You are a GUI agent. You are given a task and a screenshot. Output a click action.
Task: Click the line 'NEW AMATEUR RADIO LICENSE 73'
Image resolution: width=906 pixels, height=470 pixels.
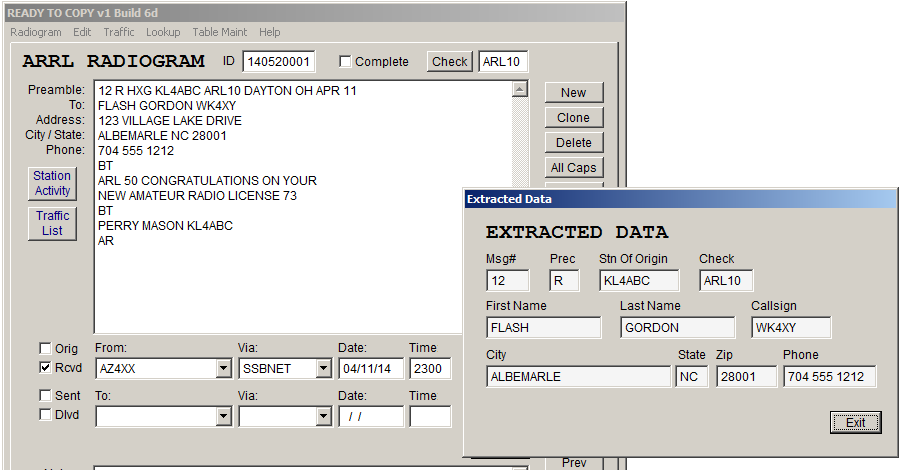197,196
